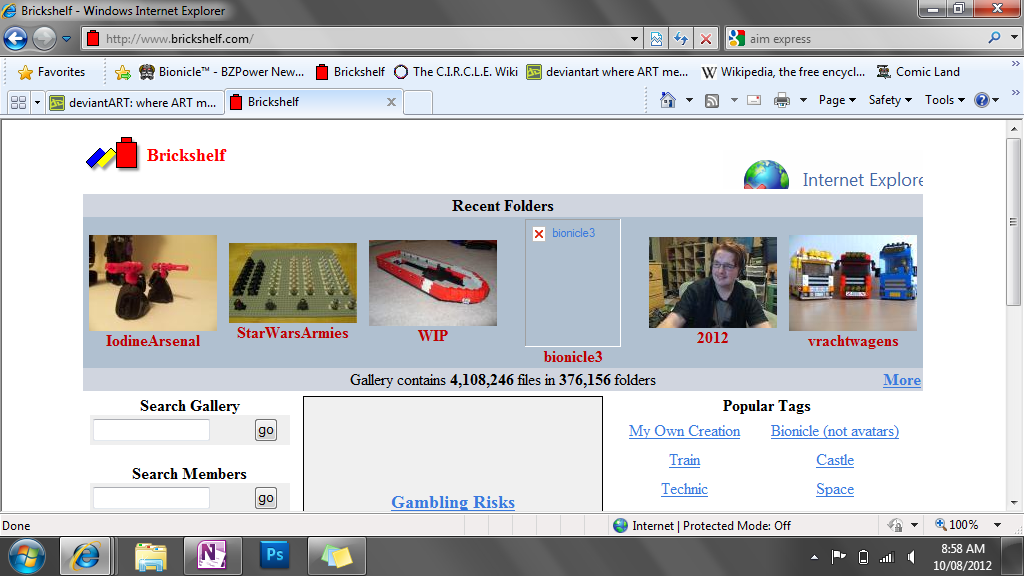This screenshot has height=576, width=1024.
Task: Open the Gambling Risks link
Action: (453, 502)
